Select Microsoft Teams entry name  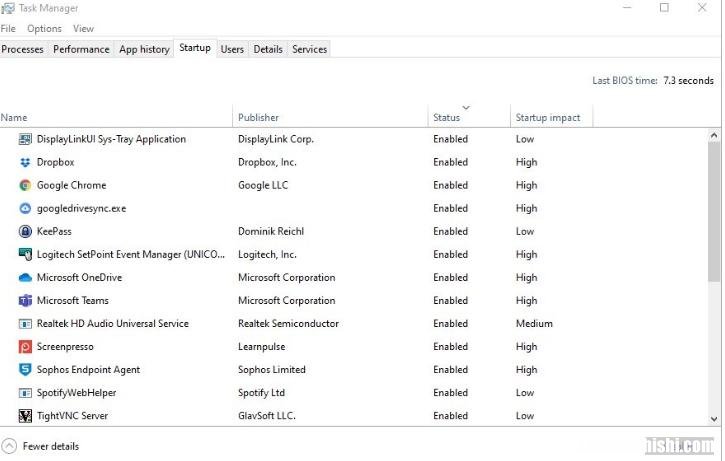[73, 301]
